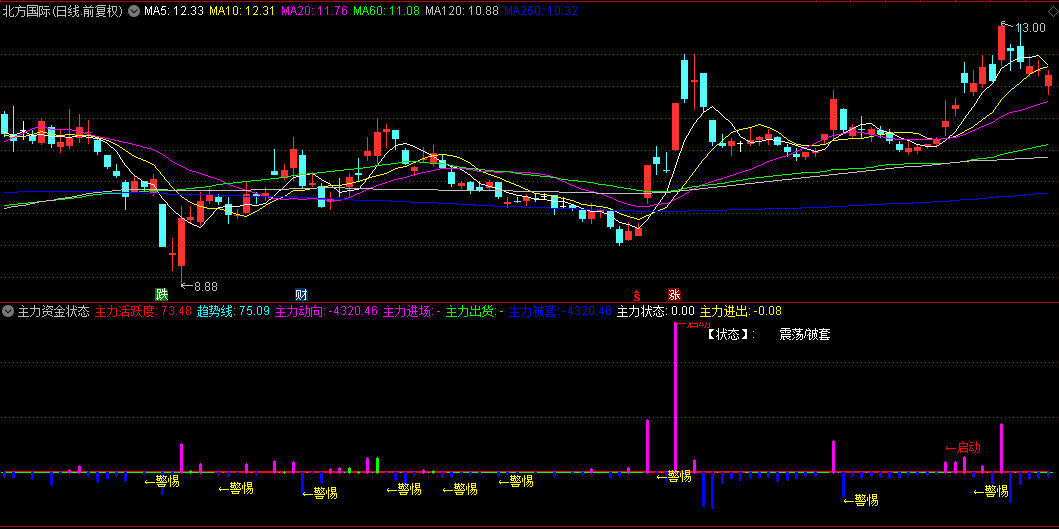Select the blue 主力被套 value
Screen dimensions: 1059x529
pos(560,311)
